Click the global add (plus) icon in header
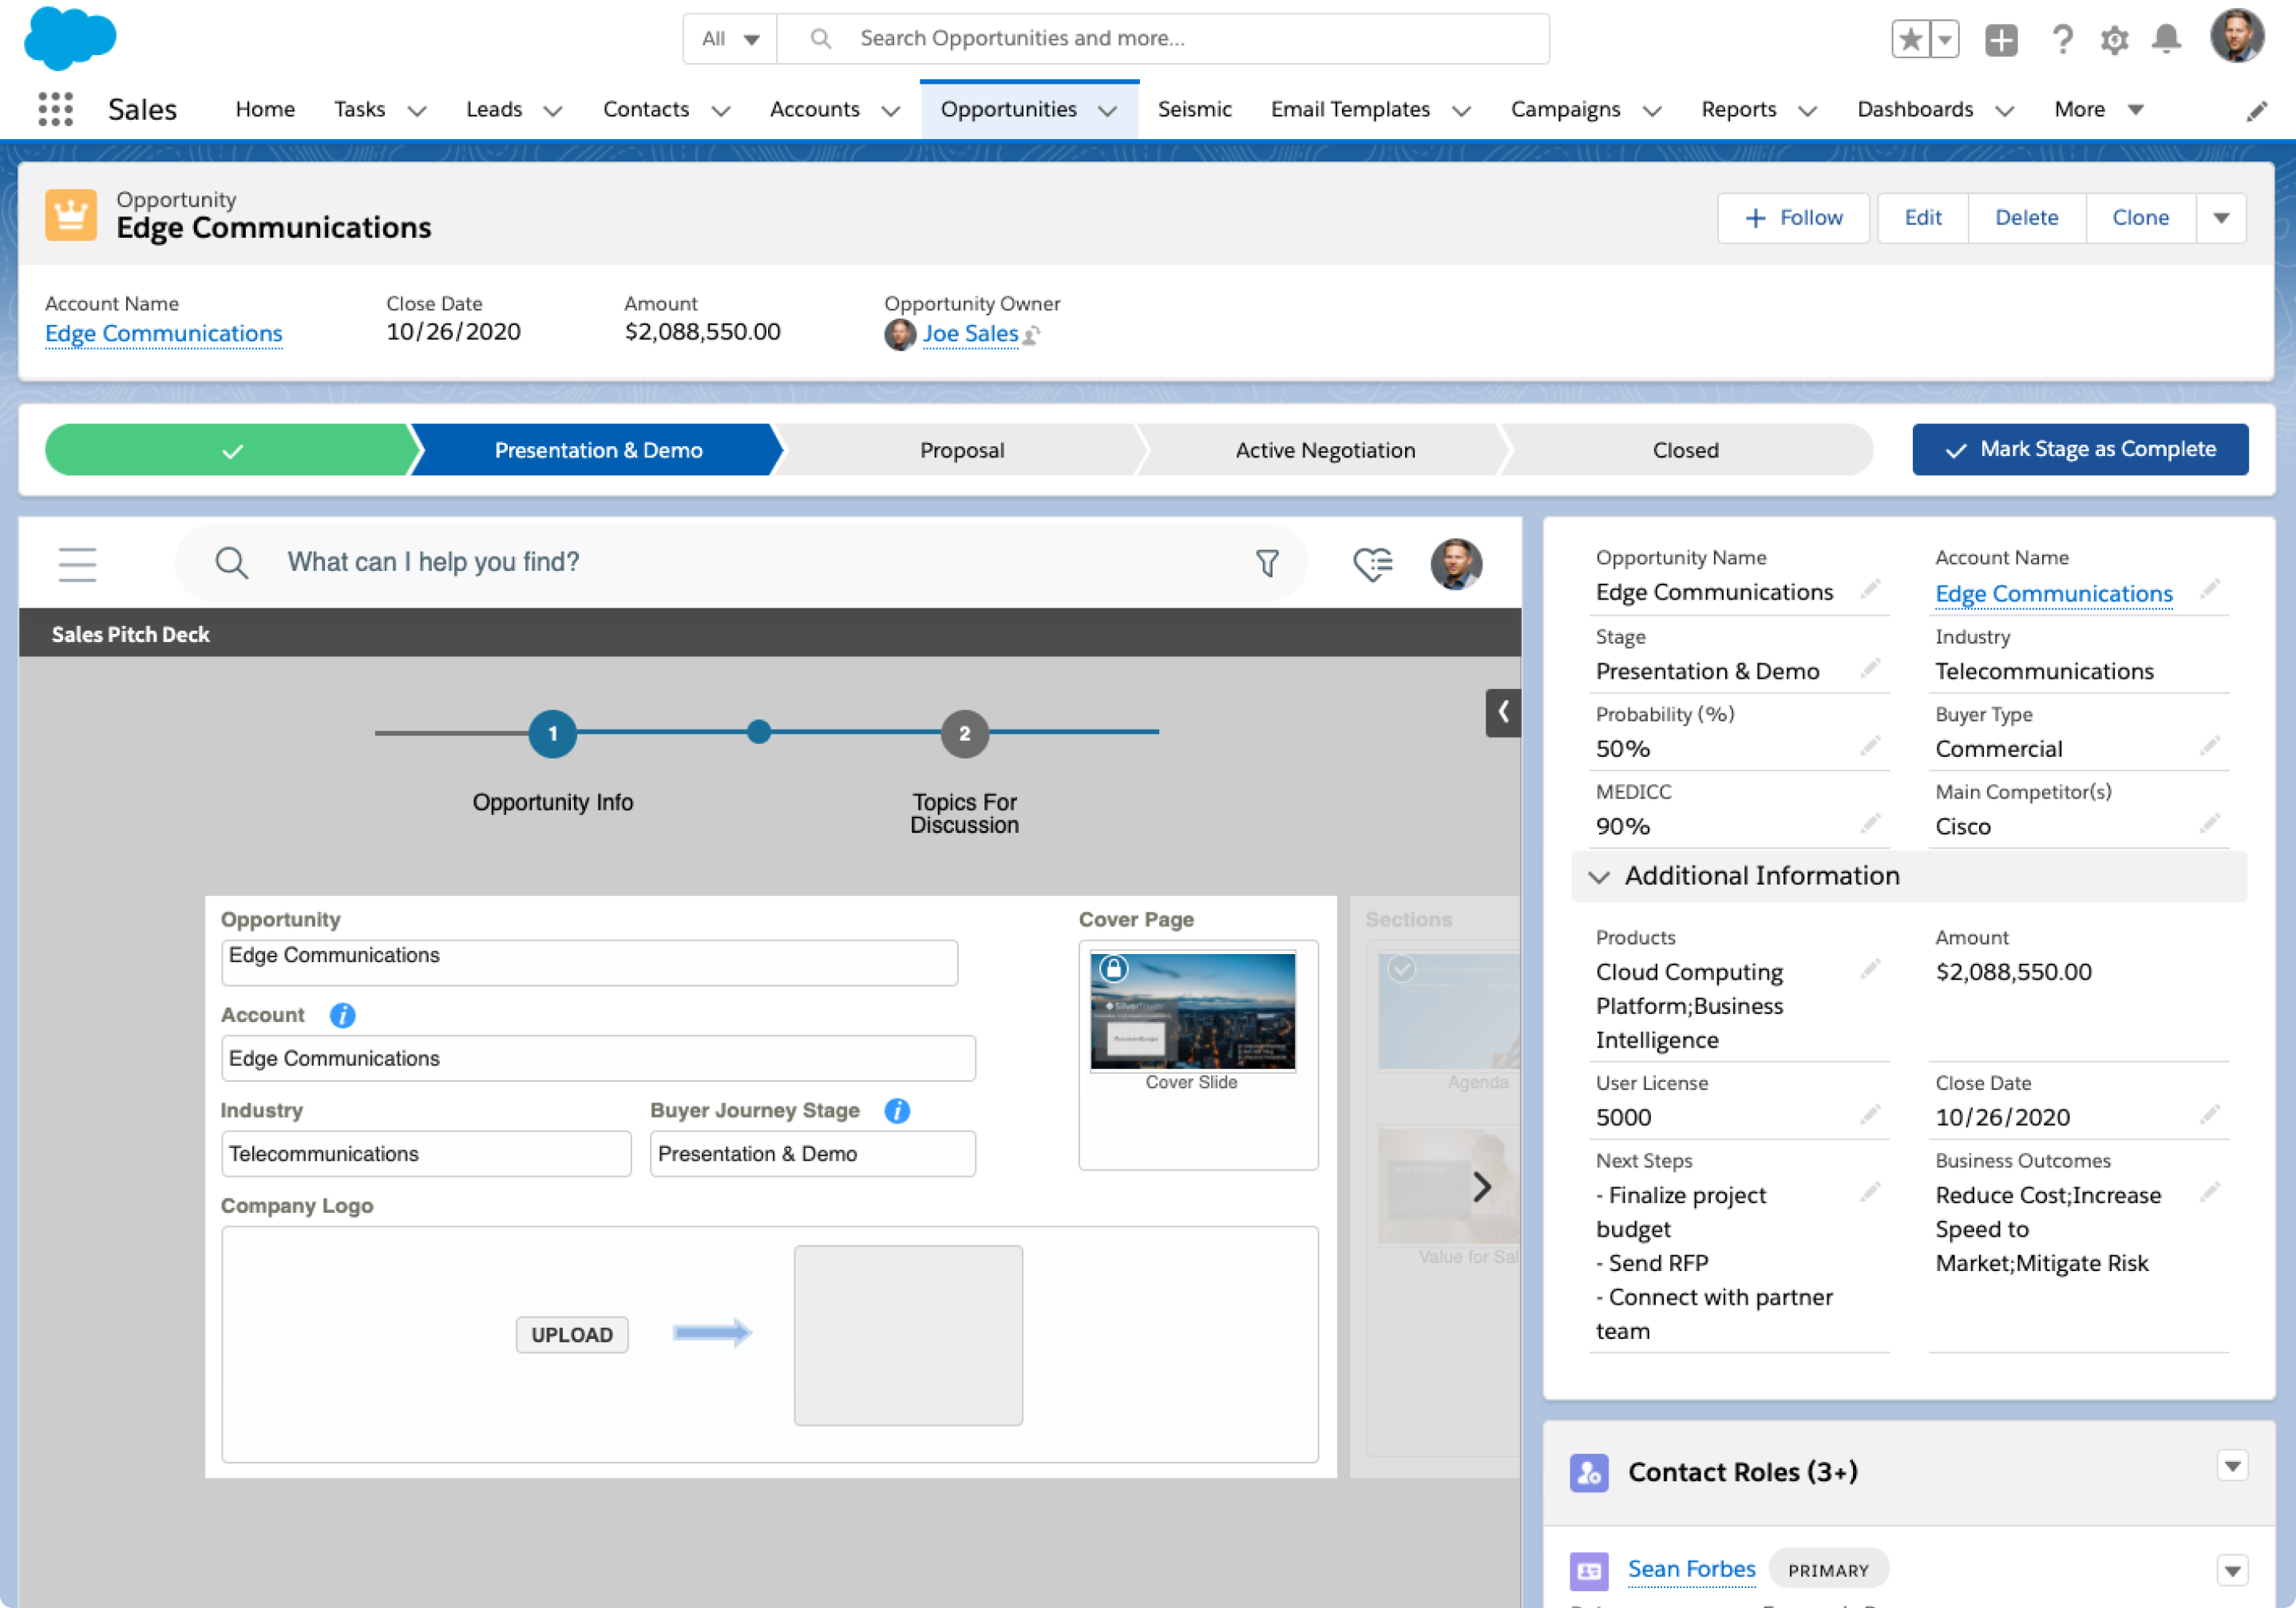This screenshot has height=1608, width=2296. coord(2001,38)
